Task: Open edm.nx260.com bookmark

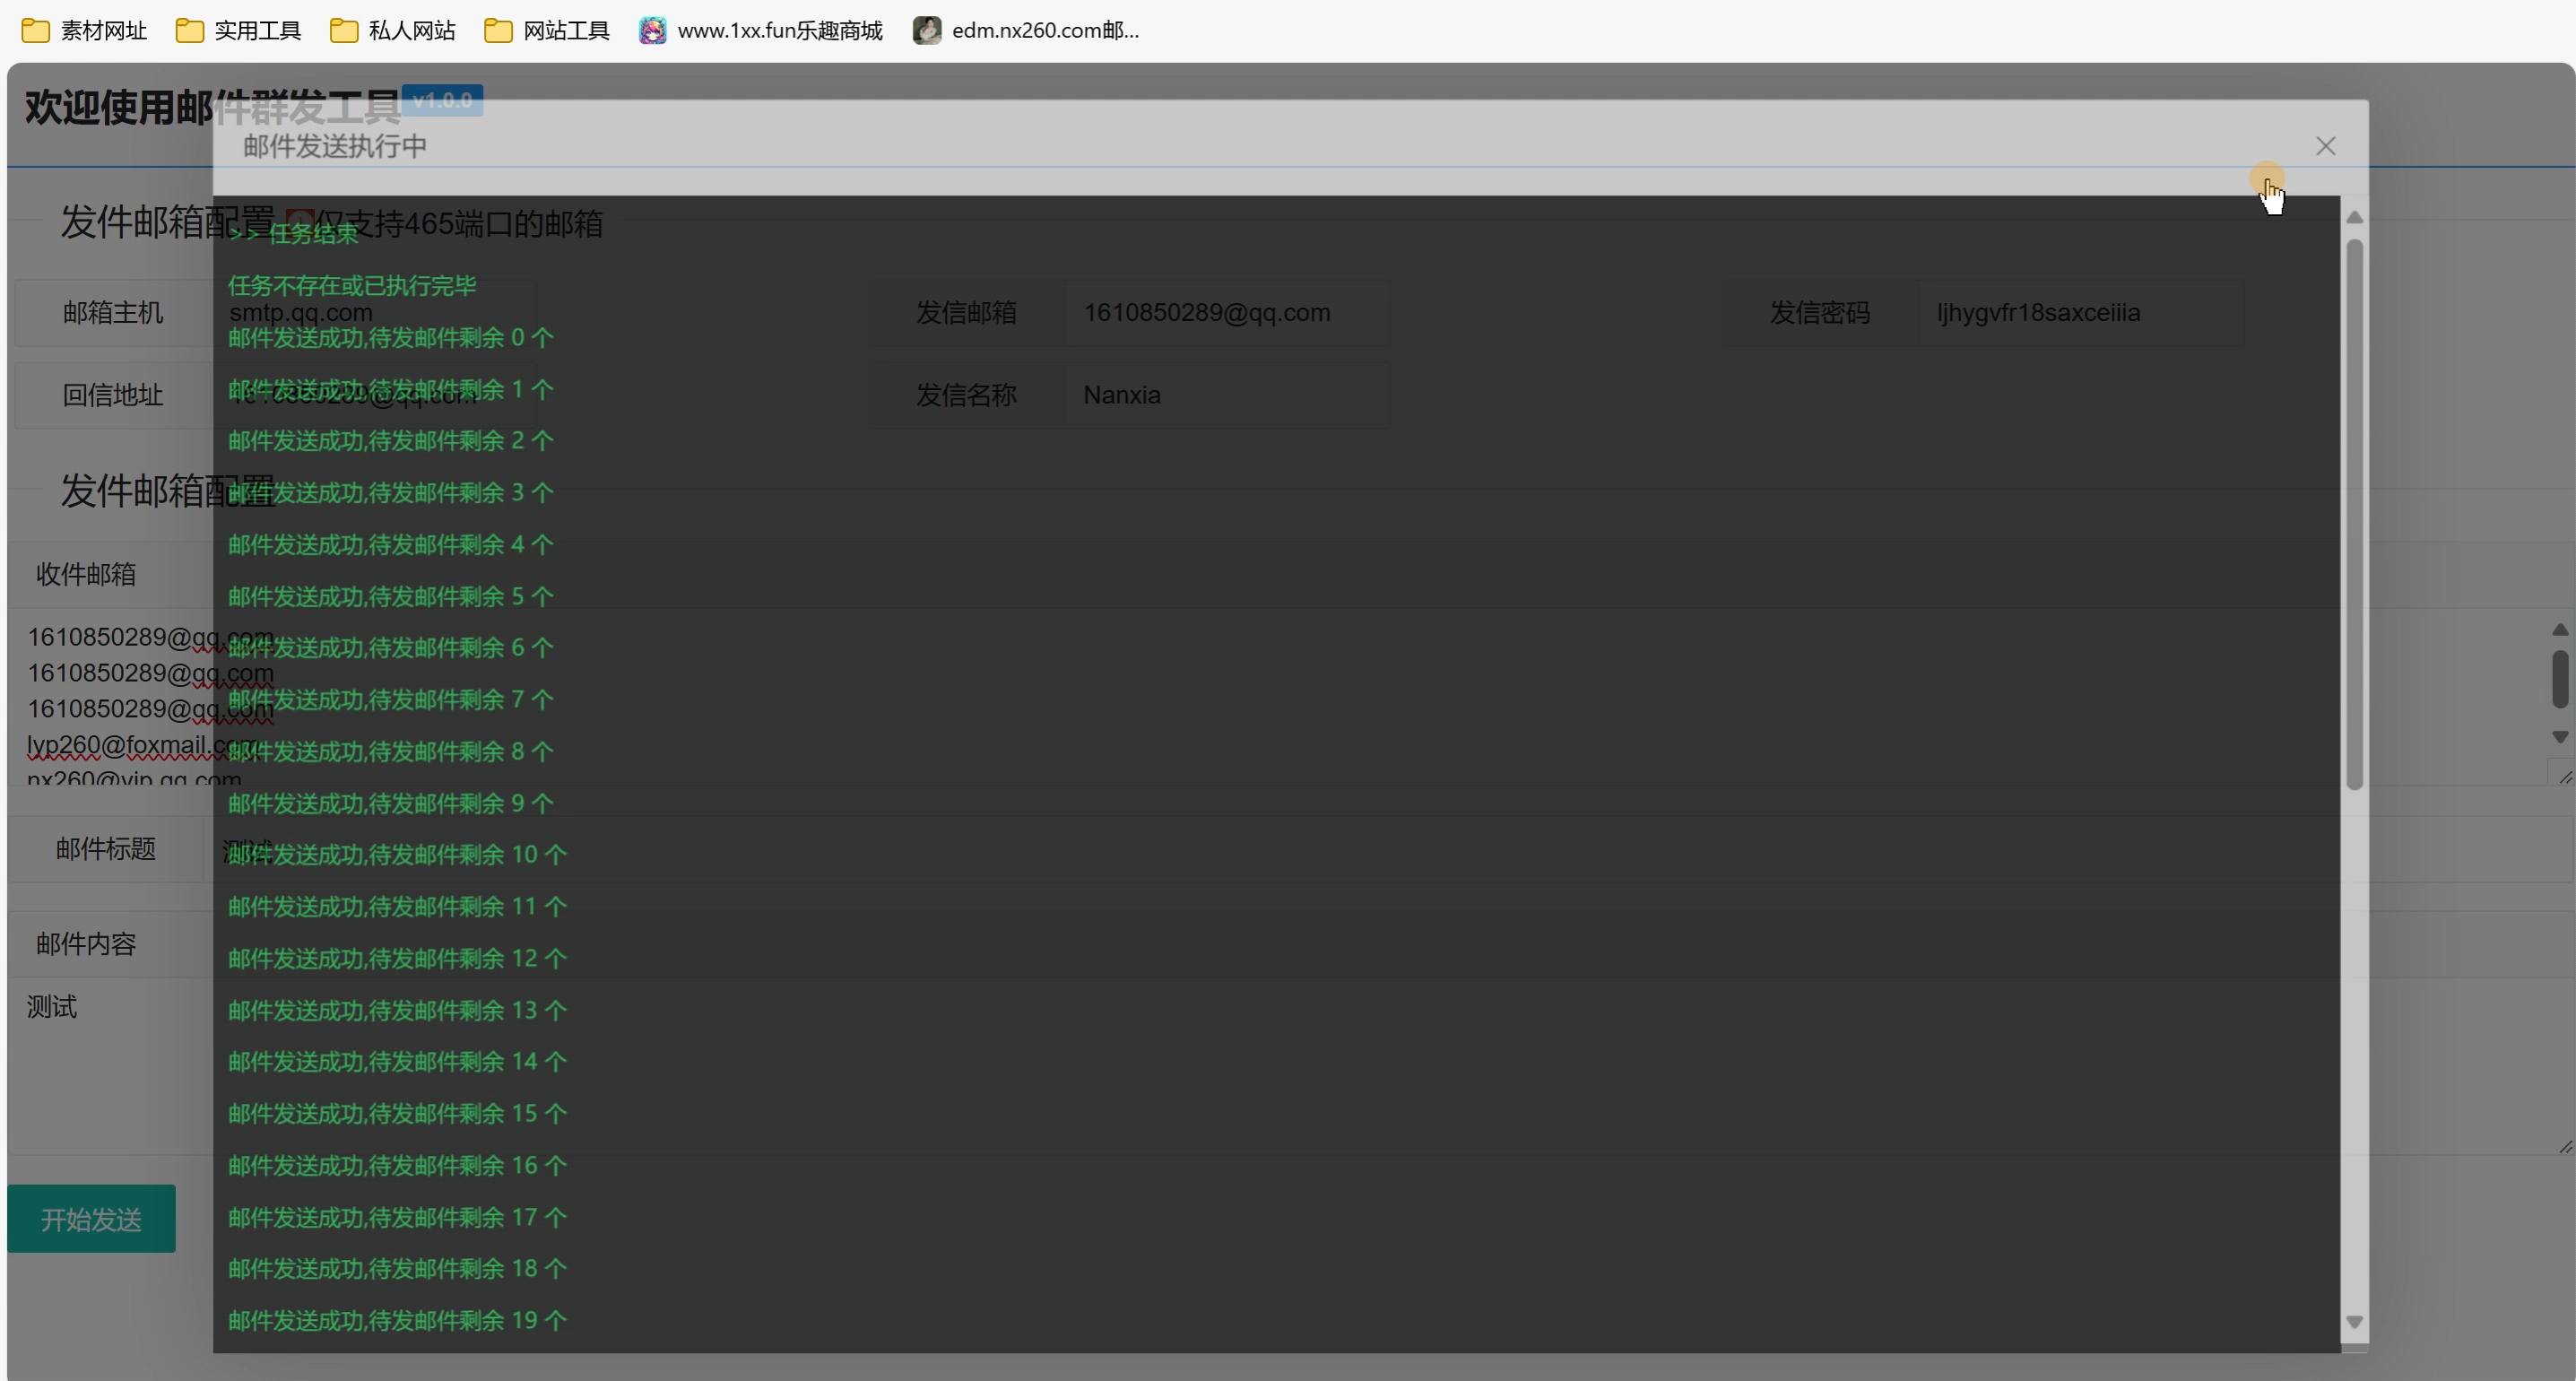Action: (1026, 30)
